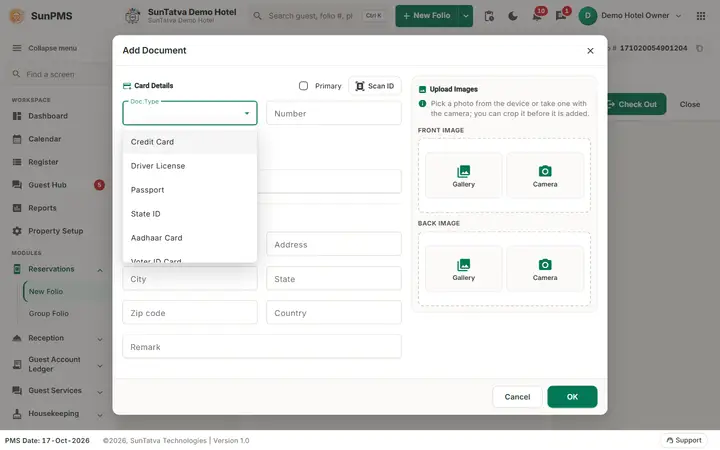Expand the Demo Hotel Owner user menu

coord(678,16)
